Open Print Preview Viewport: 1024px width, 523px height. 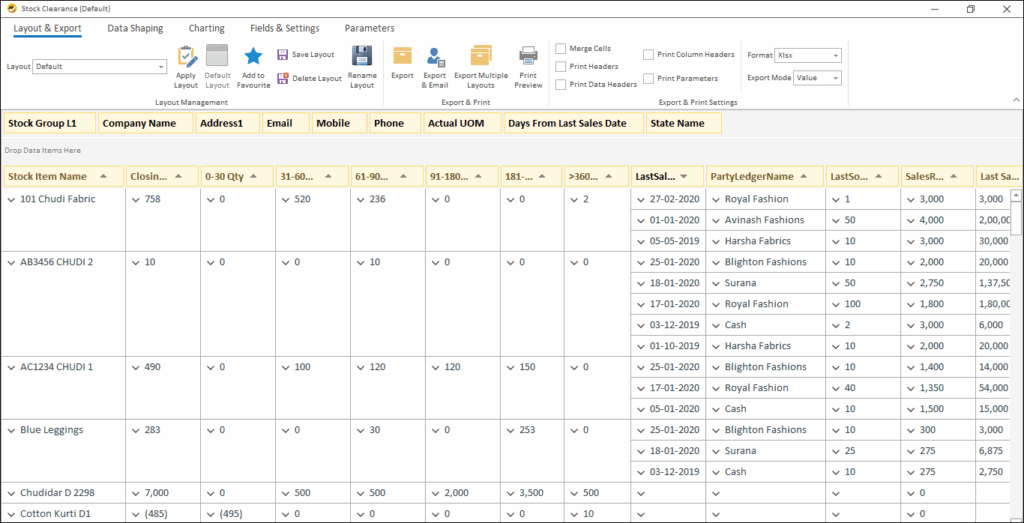(528, 57)
